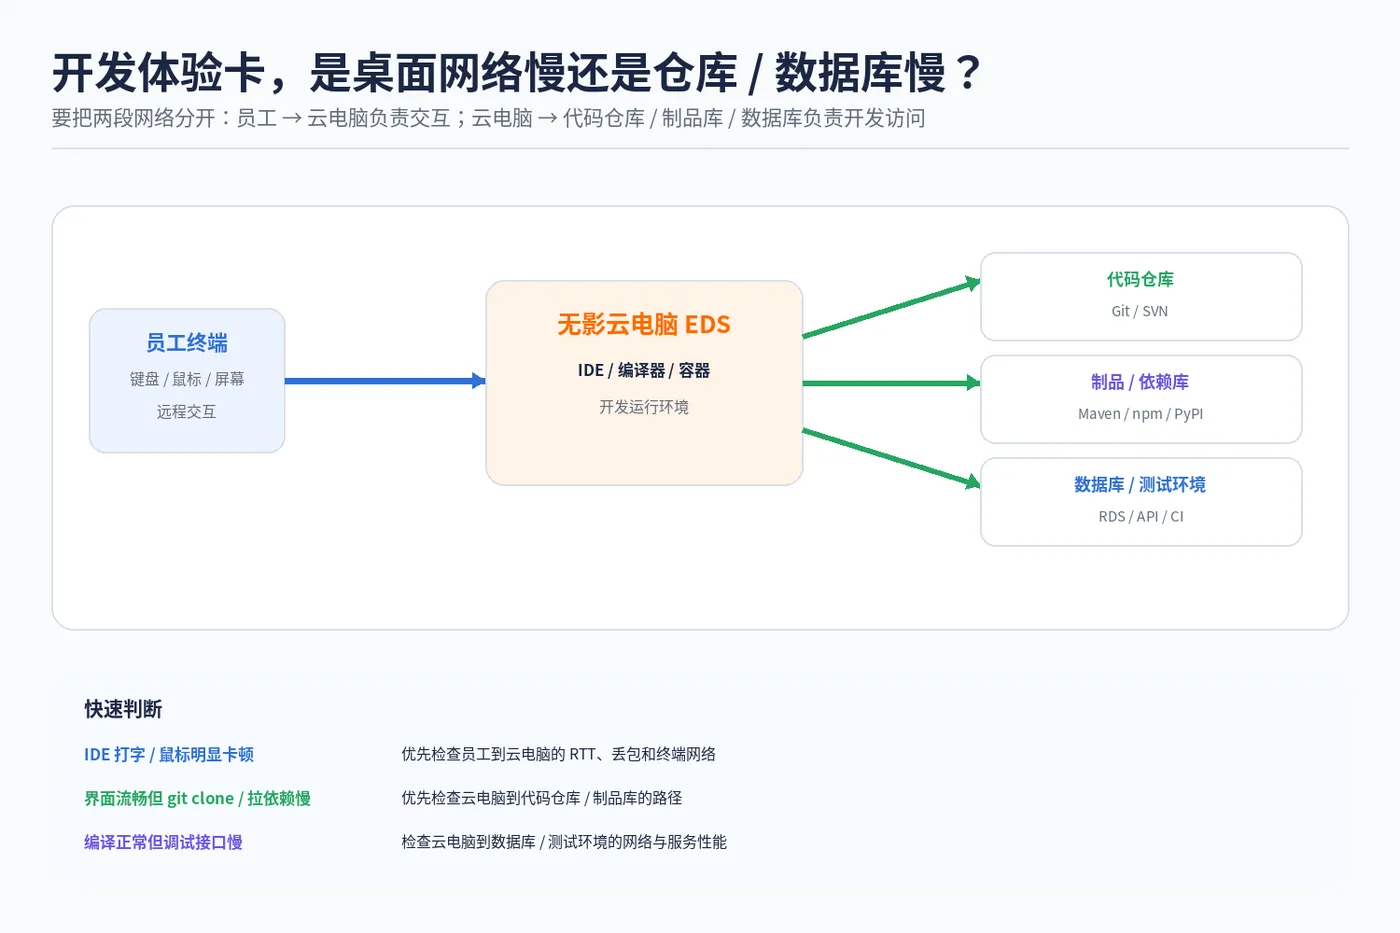The height and width of the screenshot is (933, 1400).
Task: Select the subtitle starting with "要把两段网络分开"
Action: point(488,118)
